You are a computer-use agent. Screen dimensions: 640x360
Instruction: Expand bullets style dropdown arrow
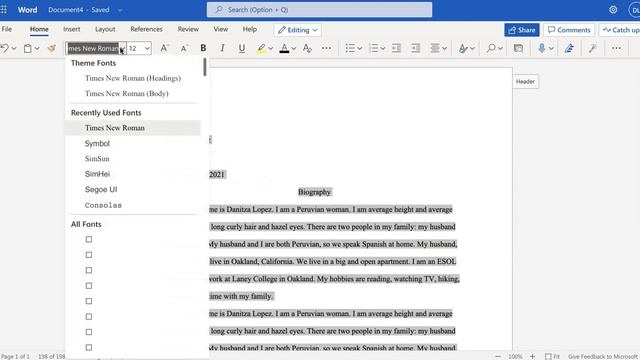(360, 49)
